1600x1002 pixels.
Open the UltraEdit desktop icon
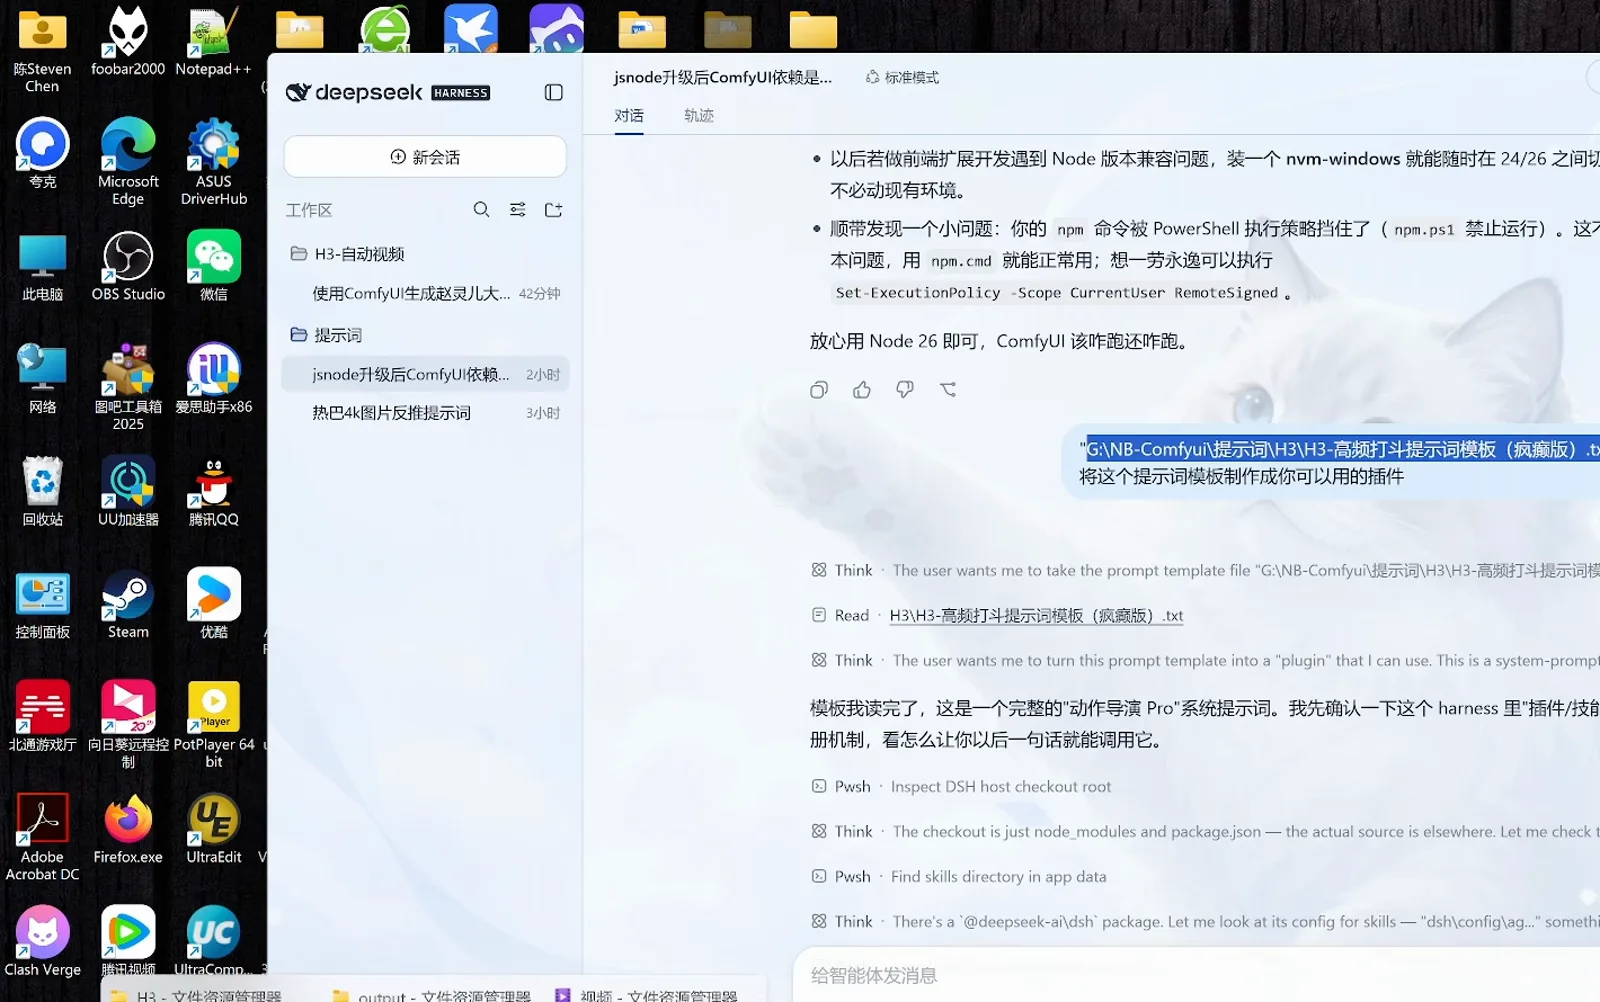(x=213, y=829)
